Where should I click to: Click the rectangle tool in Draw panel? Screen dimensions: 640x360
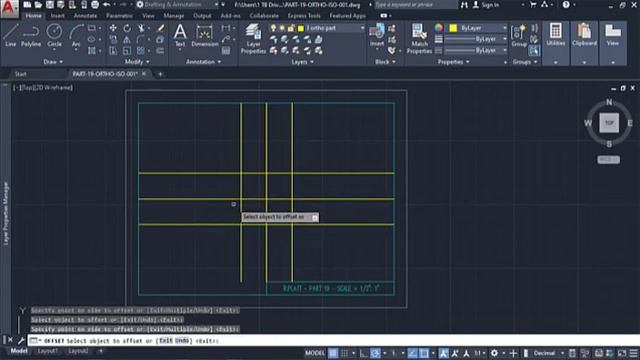click(92, 28)
